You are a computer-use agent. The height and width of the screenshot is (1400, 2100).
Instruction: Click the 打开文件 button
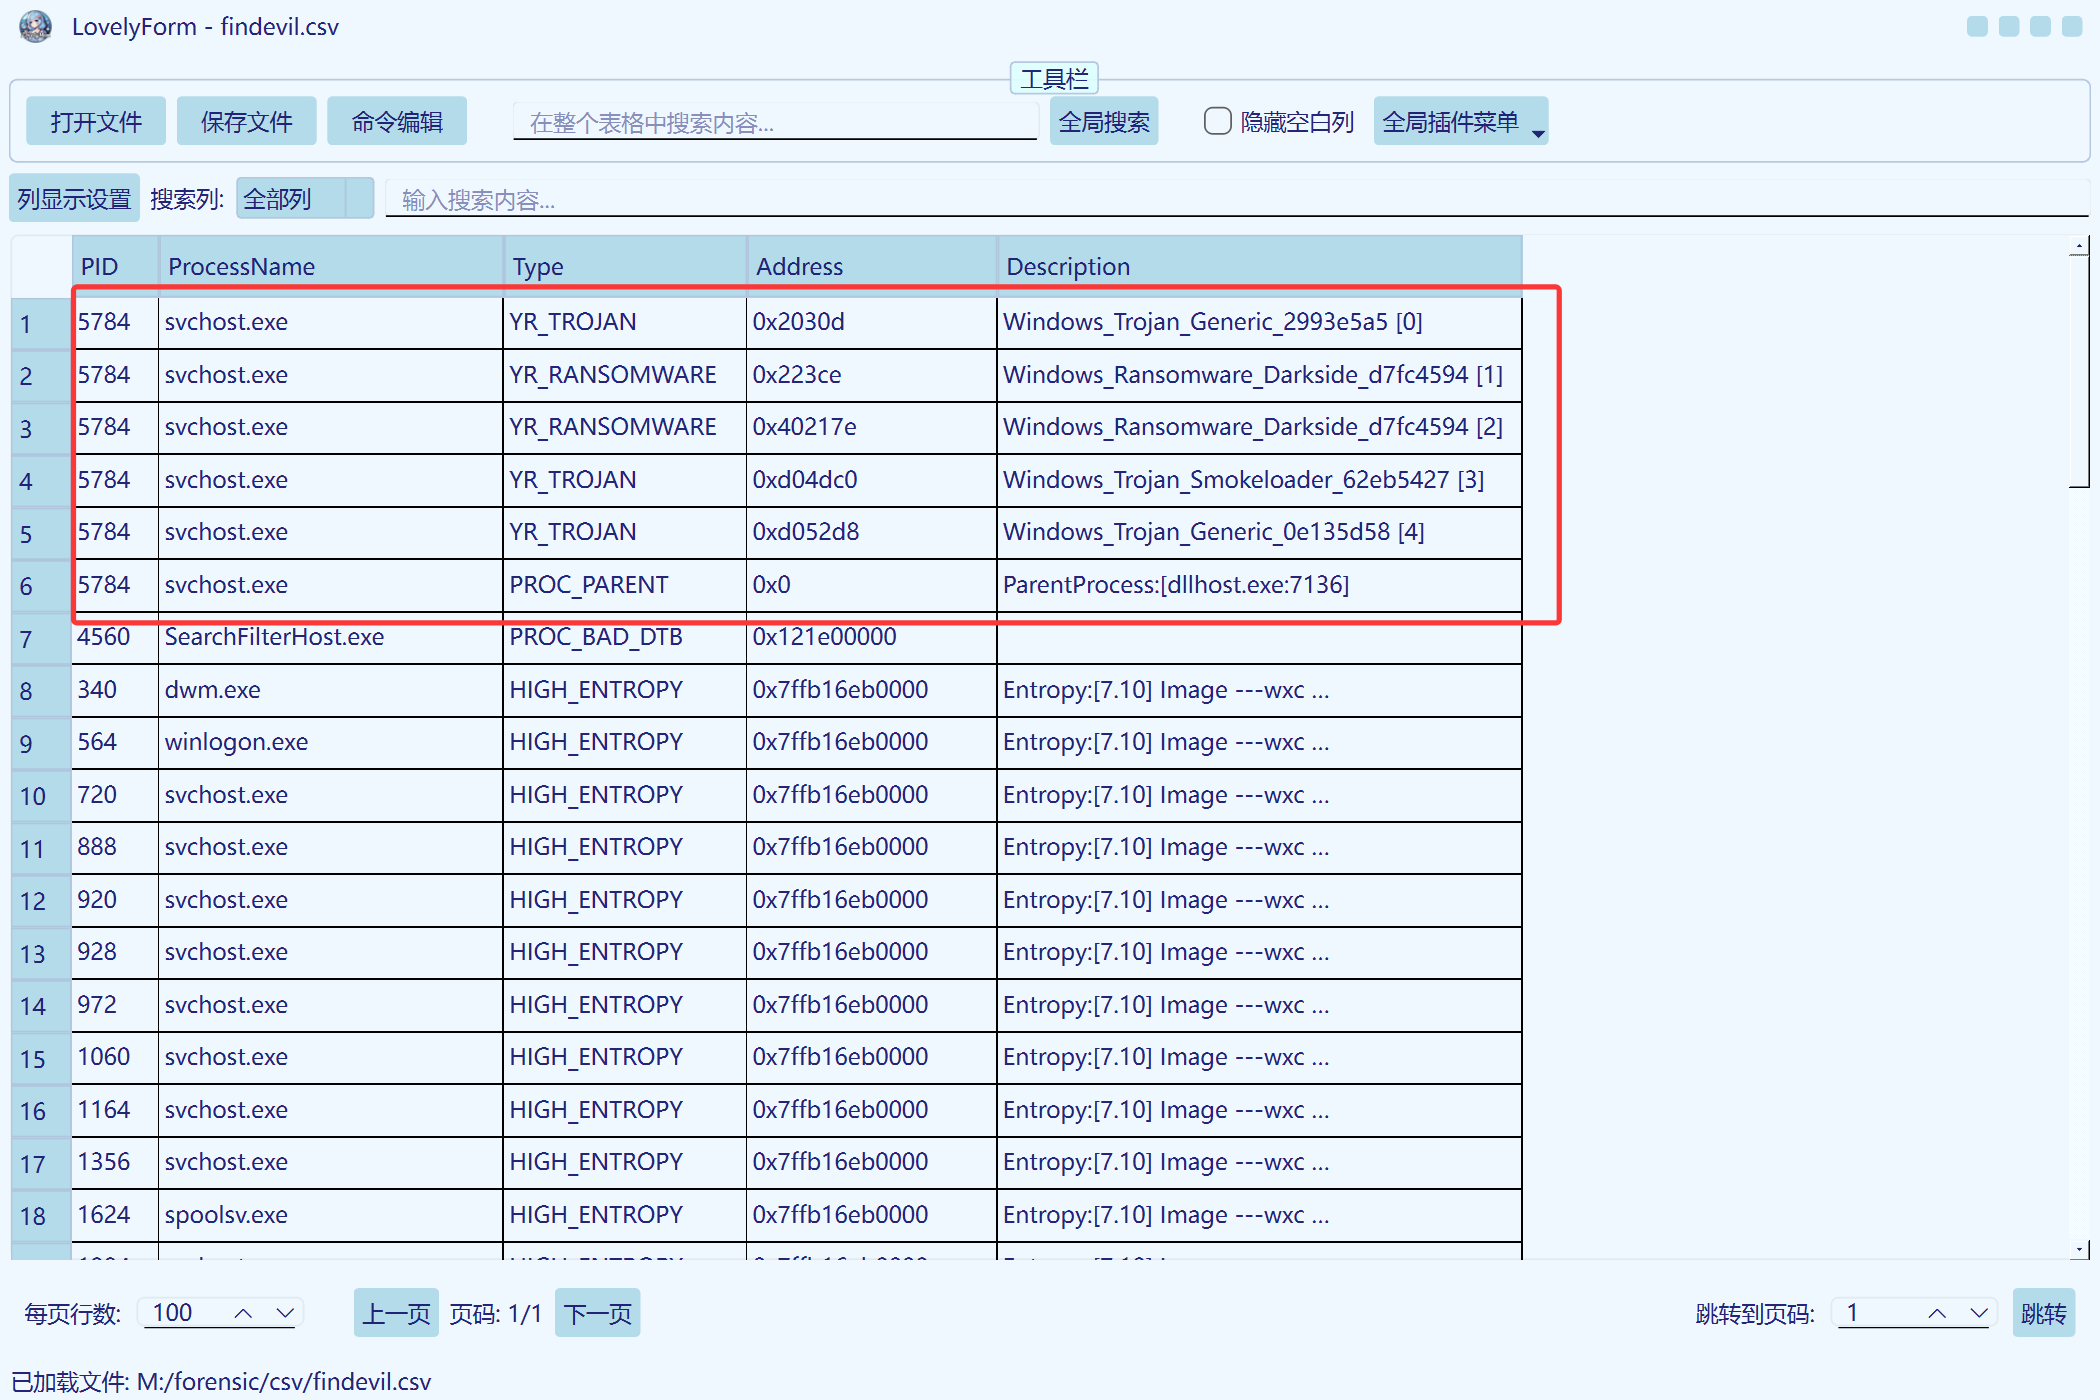96,122
